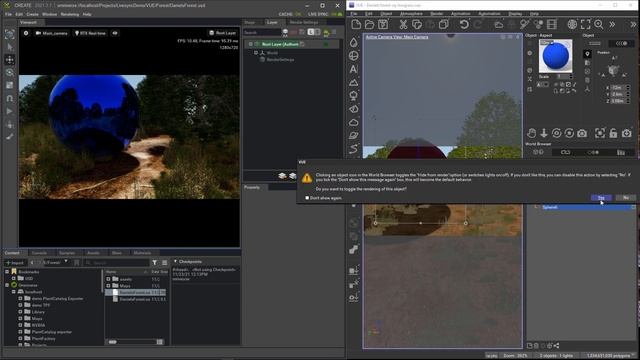Select the plant tree tool in VUE sidebar
Image resolution: width=640 pixels, height=360 pixels.
[353, 96]
